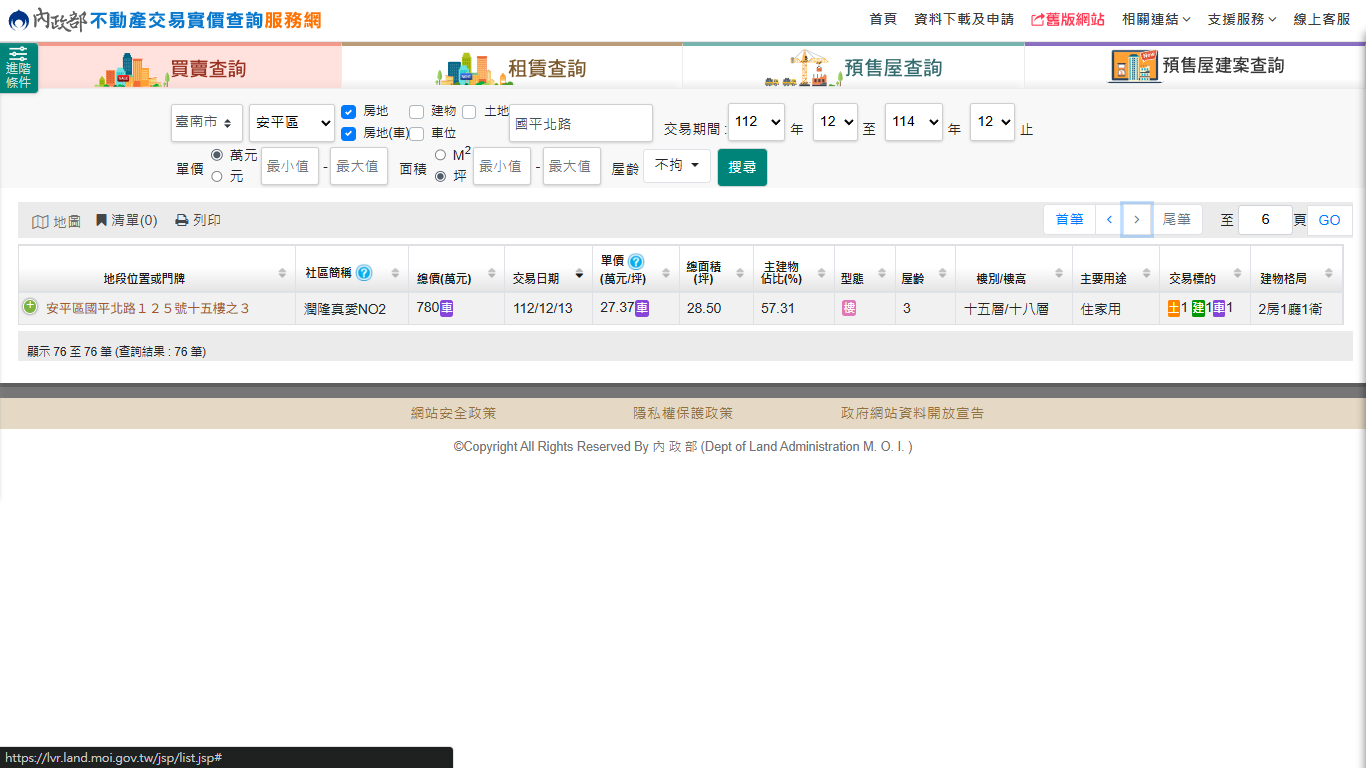Click the green plus icon to expand row
The width and height of the screenshot is (1366, 768).
coord(30,307)
